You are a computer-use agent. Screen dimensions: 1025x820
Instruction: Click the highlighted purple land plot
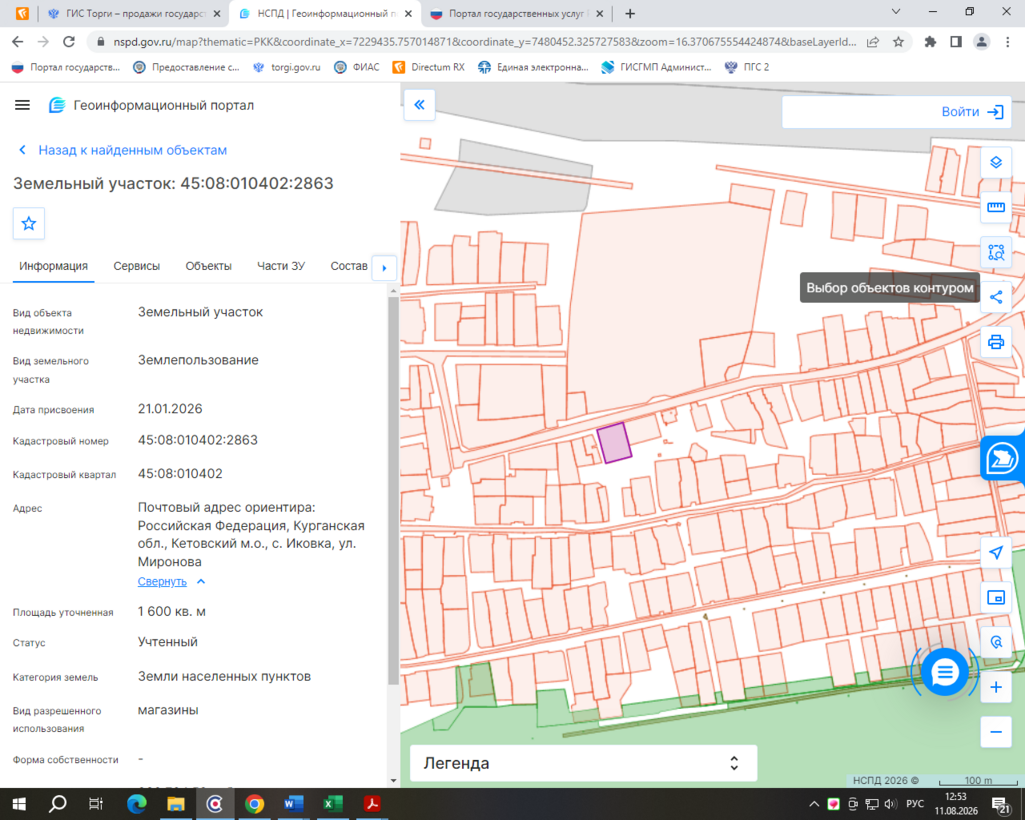[x=614, y=443]
